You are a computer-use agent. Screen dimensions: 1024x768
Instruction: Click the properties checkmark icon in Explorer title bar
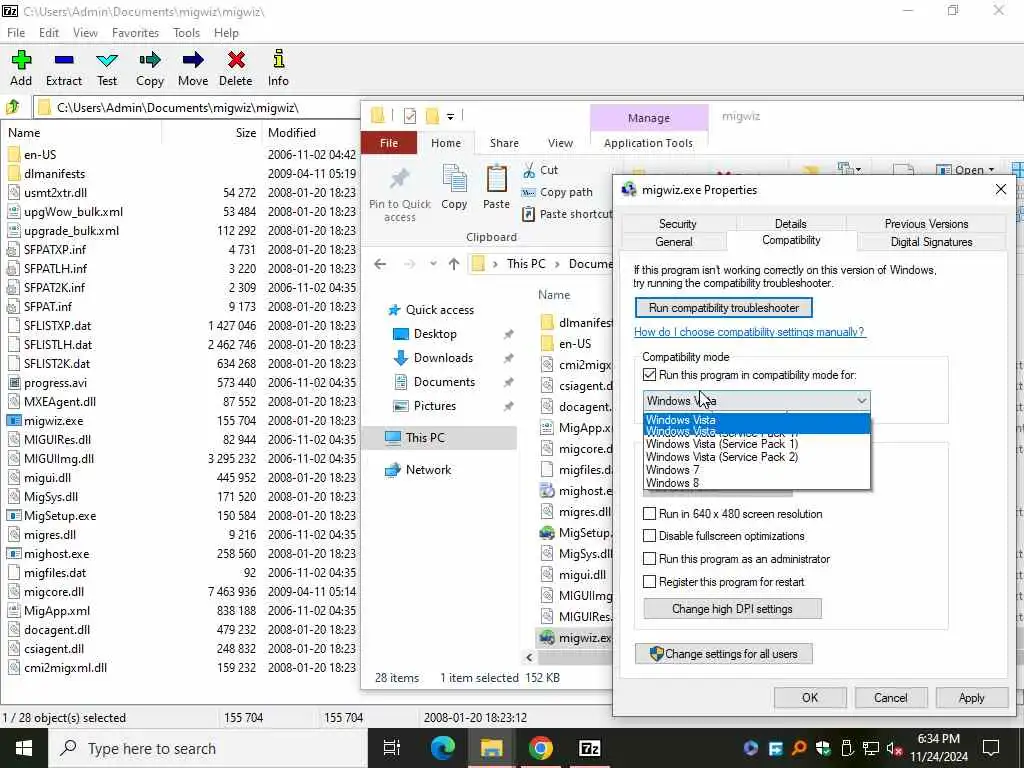(x=410, y=116)
